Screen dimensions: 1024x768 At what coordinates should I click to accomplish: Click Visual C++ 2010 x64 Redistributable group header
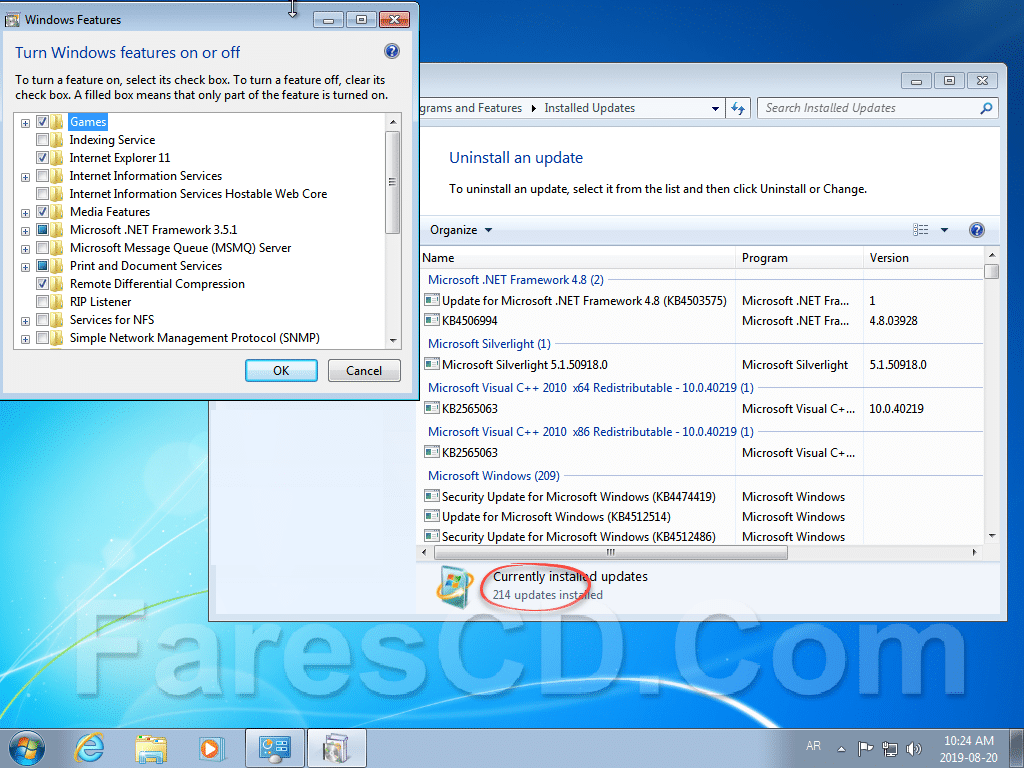pyautogui.click(x=590, y=387)
